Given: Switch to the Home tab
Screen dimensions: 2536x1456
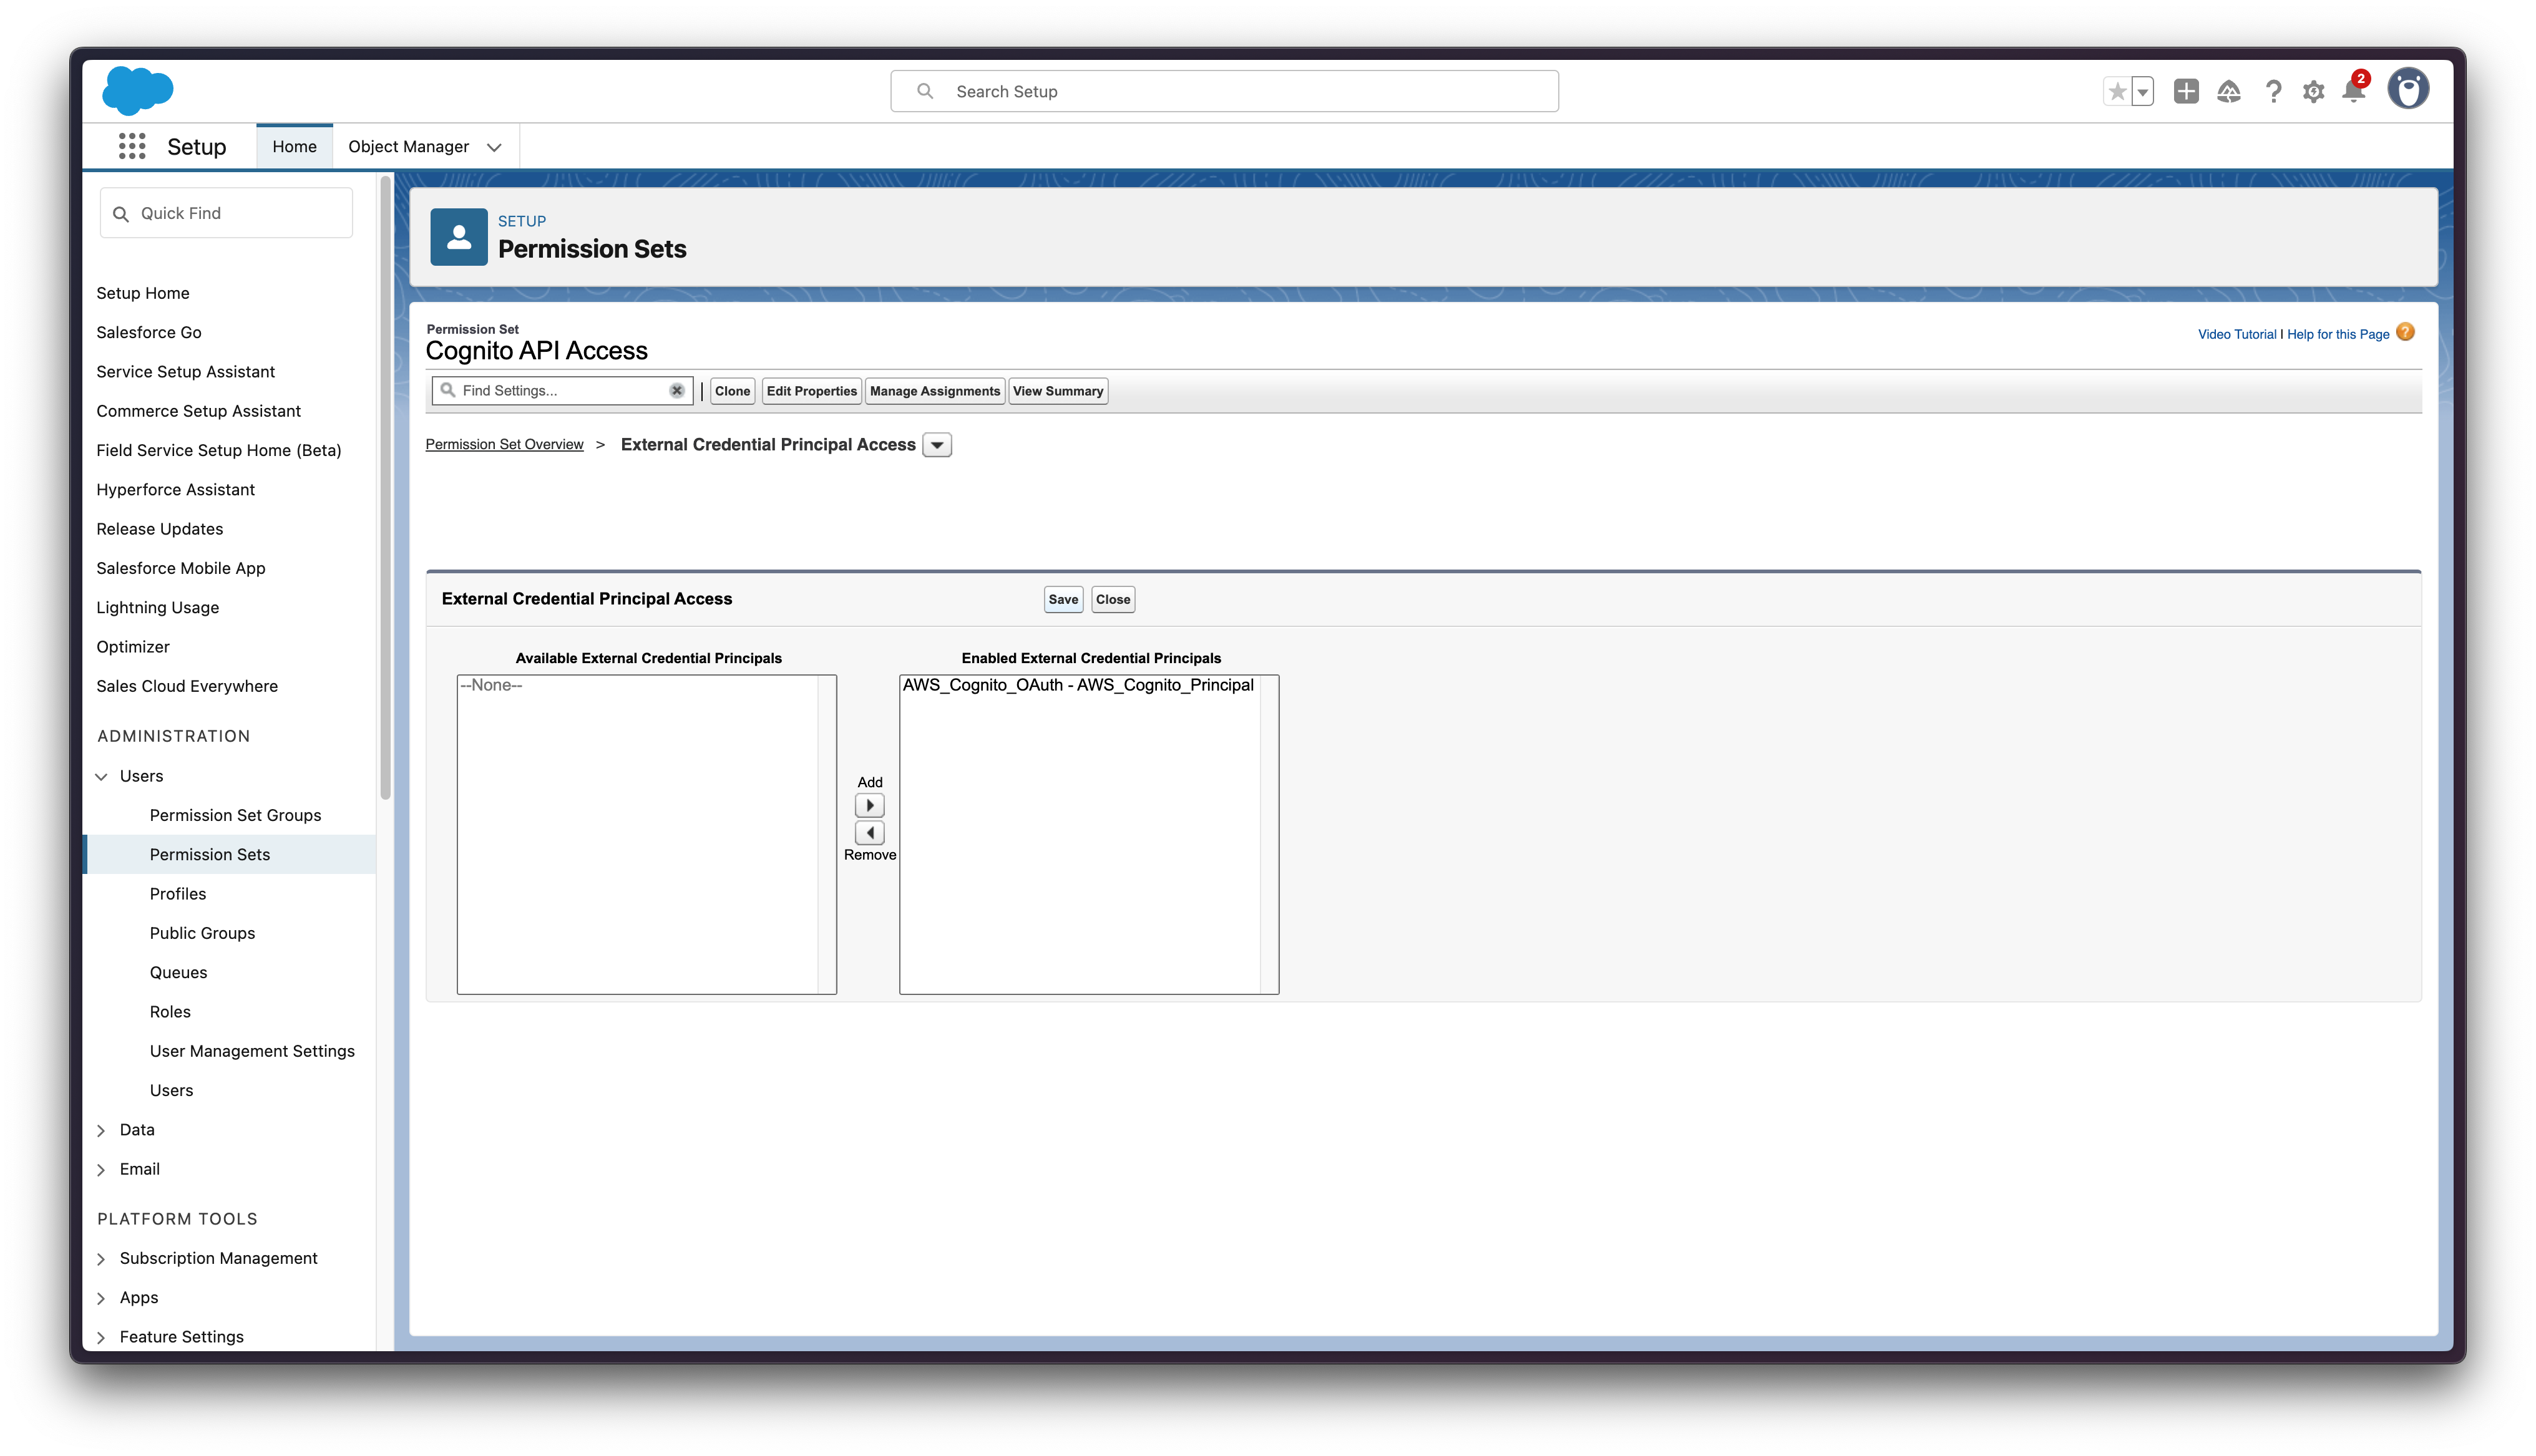Looking at the screenshot, I should (x=294, y=147).
